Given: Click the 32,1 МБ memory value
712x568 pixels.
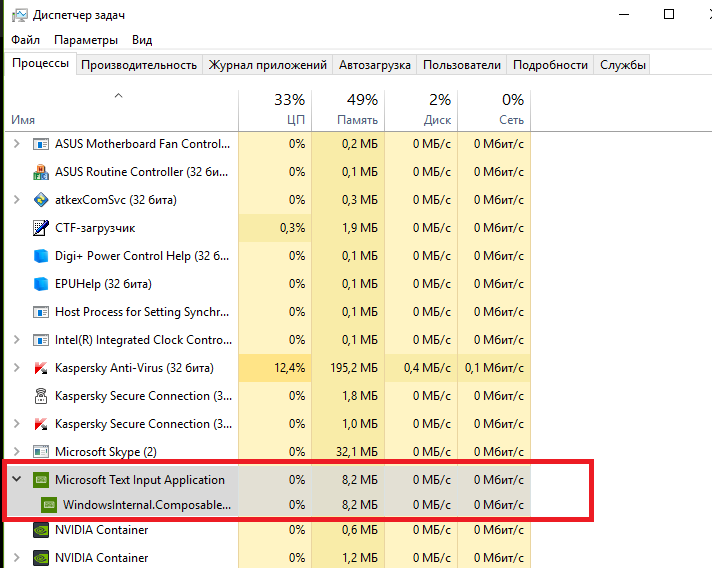Looking at the screenshot, I should coord(357,452).
